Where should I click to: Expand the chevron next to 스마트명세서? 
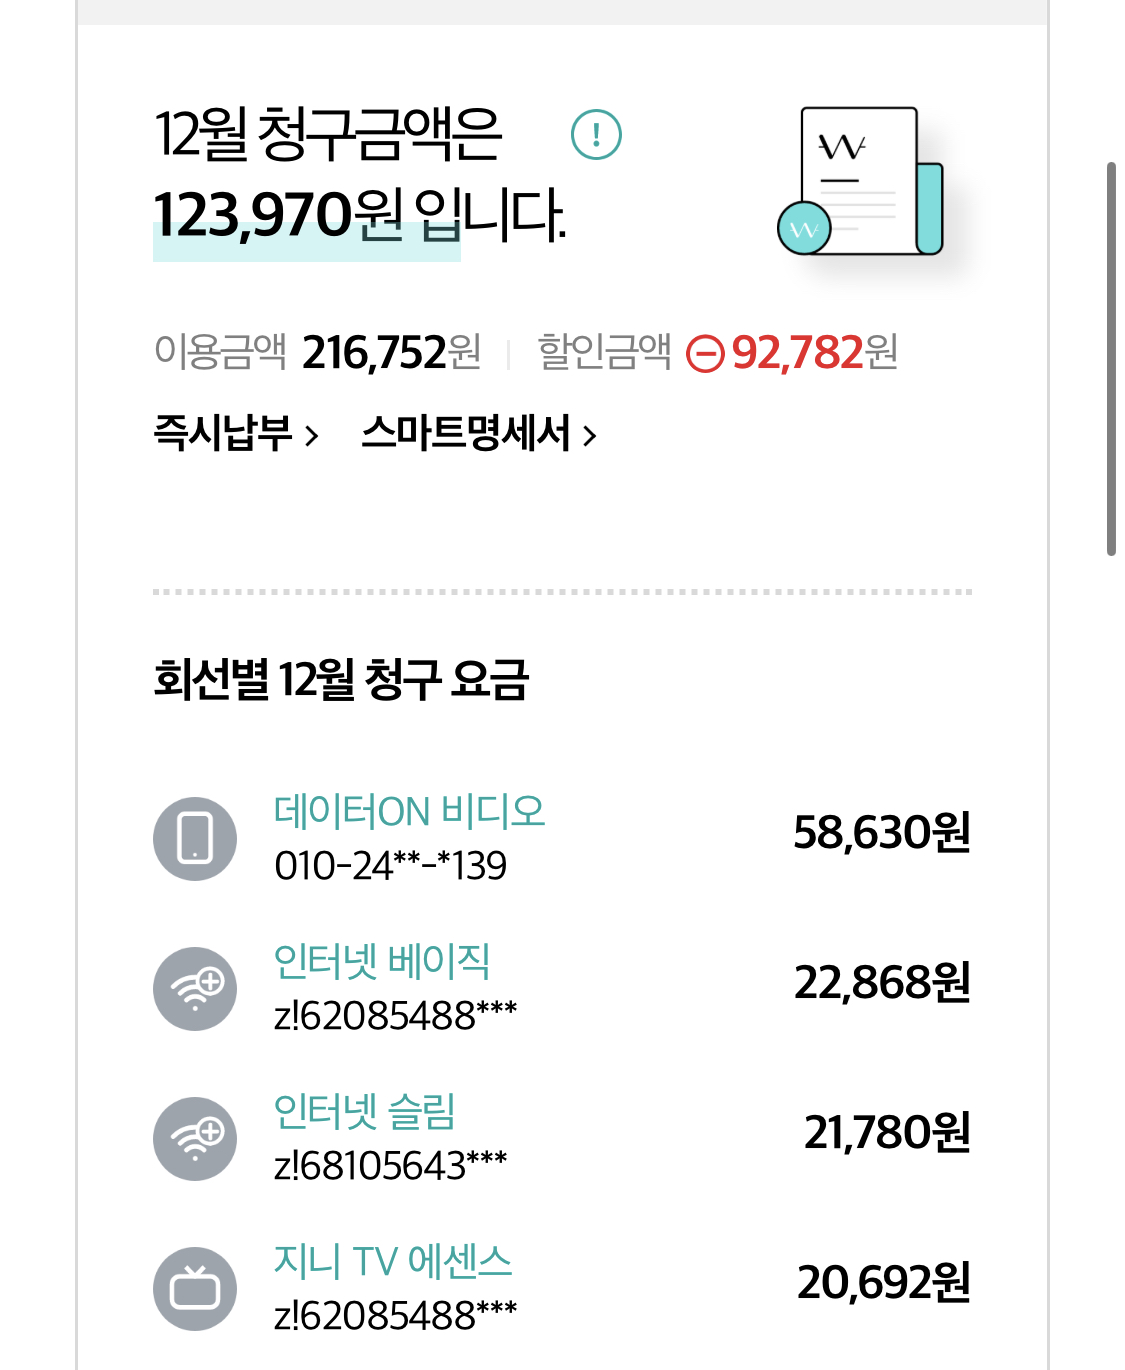point(590,436)
